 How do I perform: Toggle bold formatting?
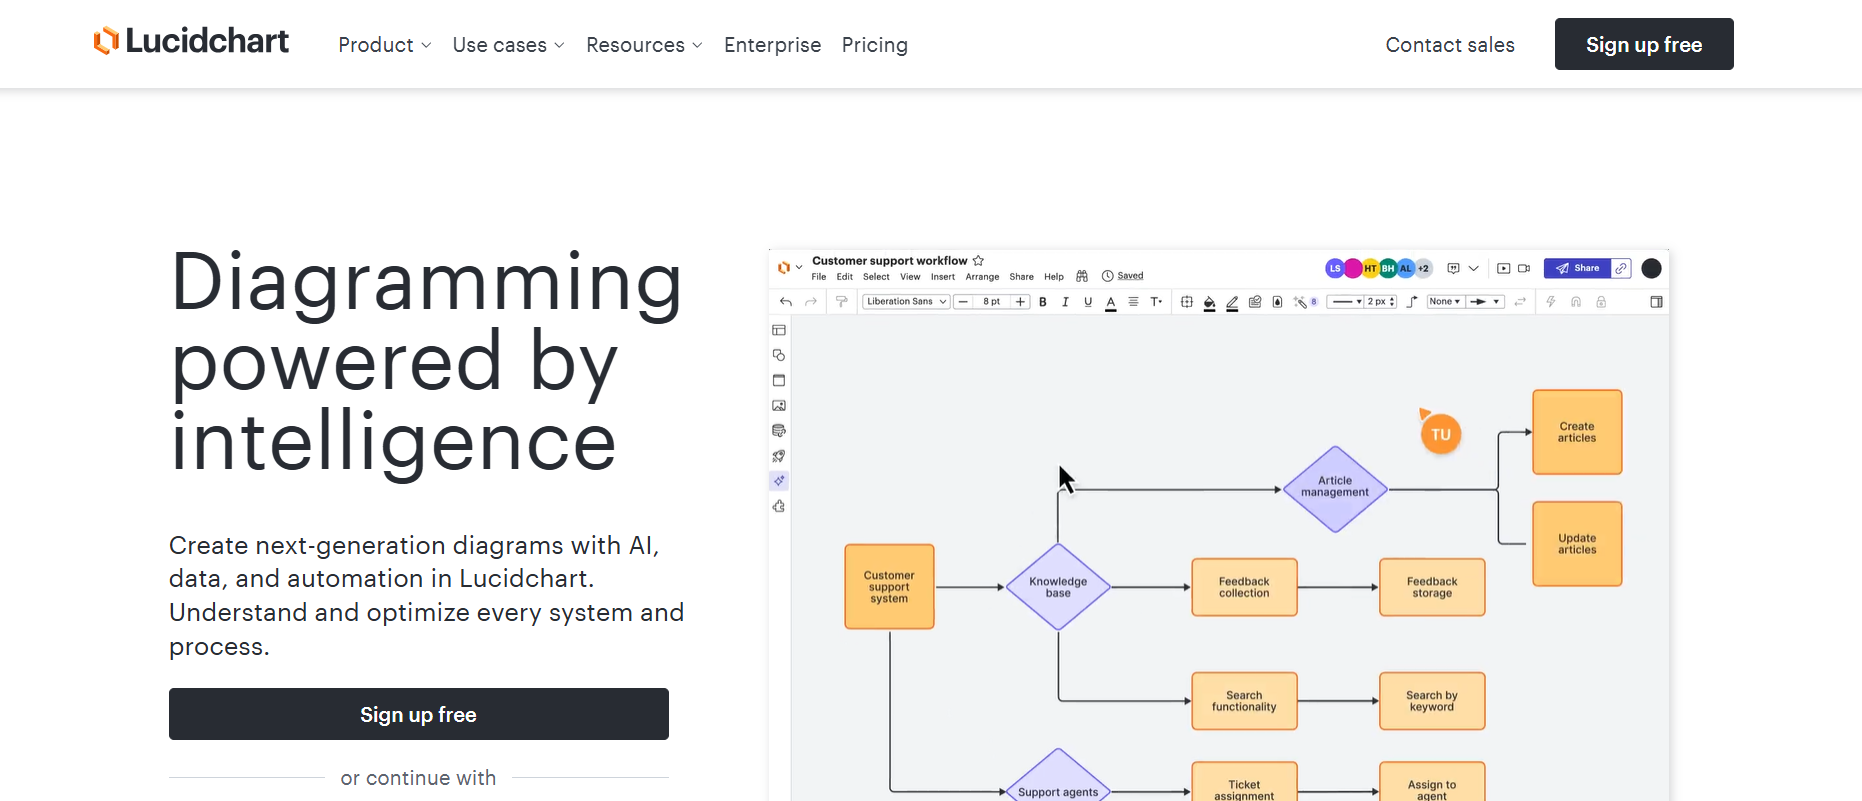click(x=1043, y=302)
